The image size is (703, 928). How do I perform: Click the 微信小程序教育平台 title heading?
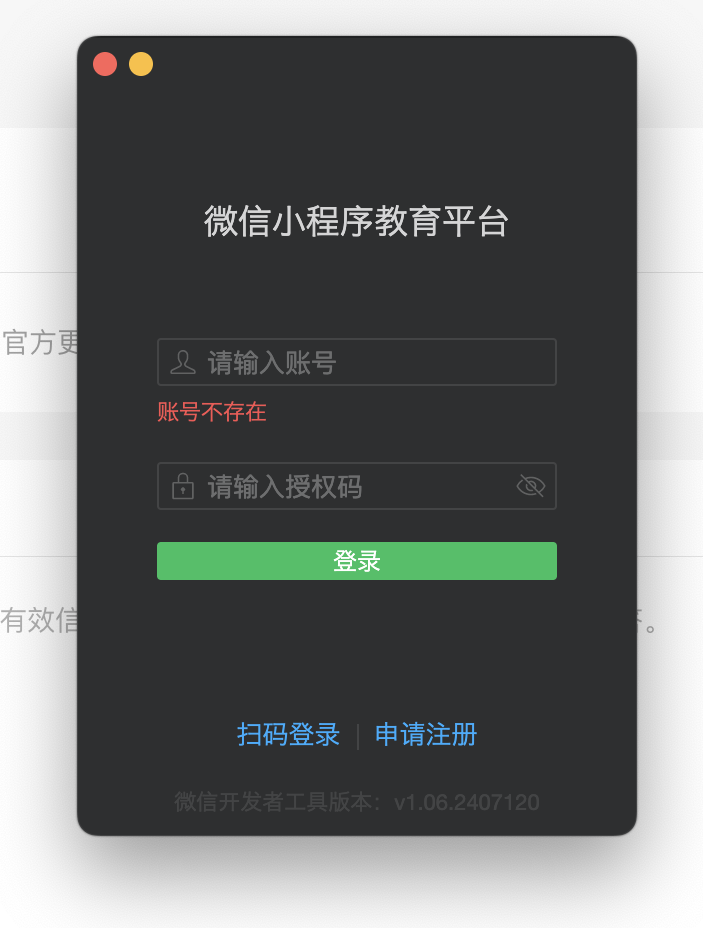[x=356, y=221]
